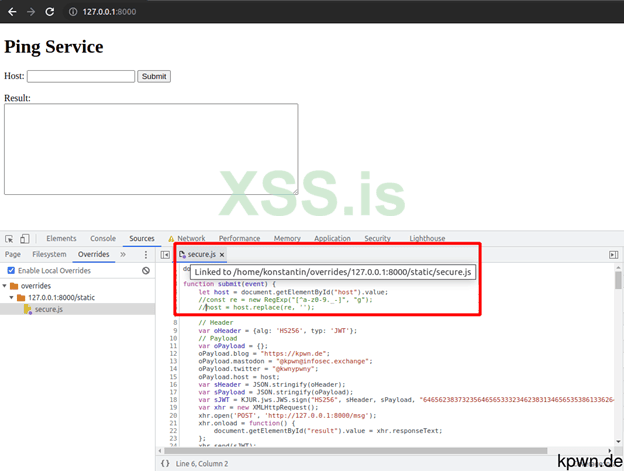Reload the page with the refresh icon
Image resolution: width=624 pixels, height=471 pixels.
coord(50,12)
